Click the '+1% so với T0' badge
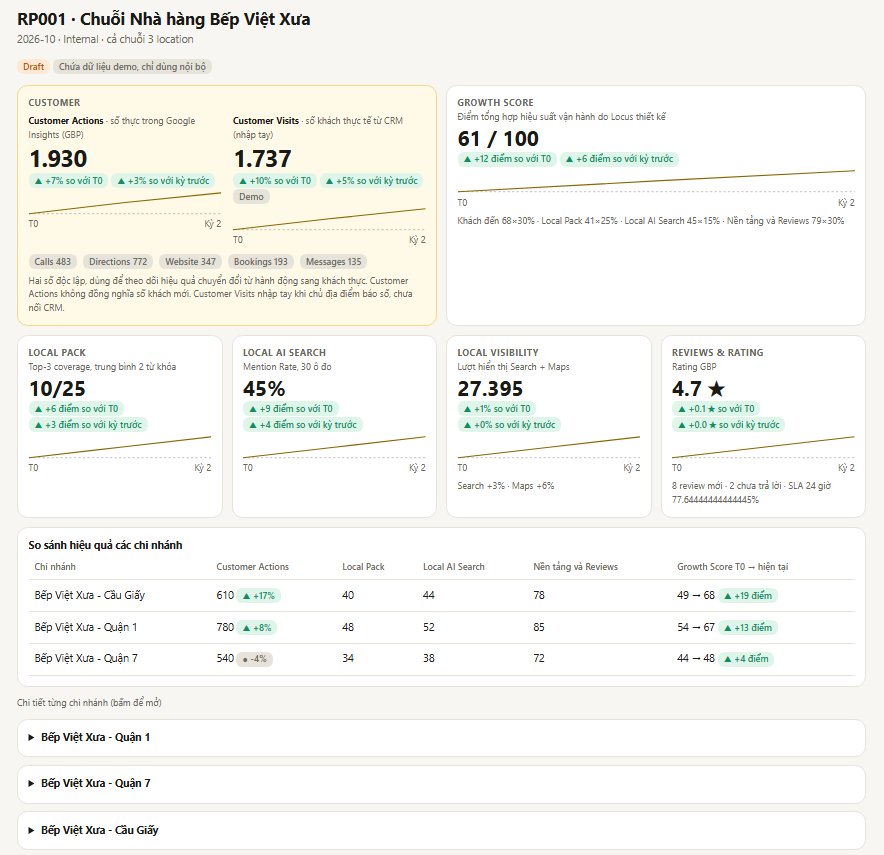884x855 pixels. click(x=497, y=409)
